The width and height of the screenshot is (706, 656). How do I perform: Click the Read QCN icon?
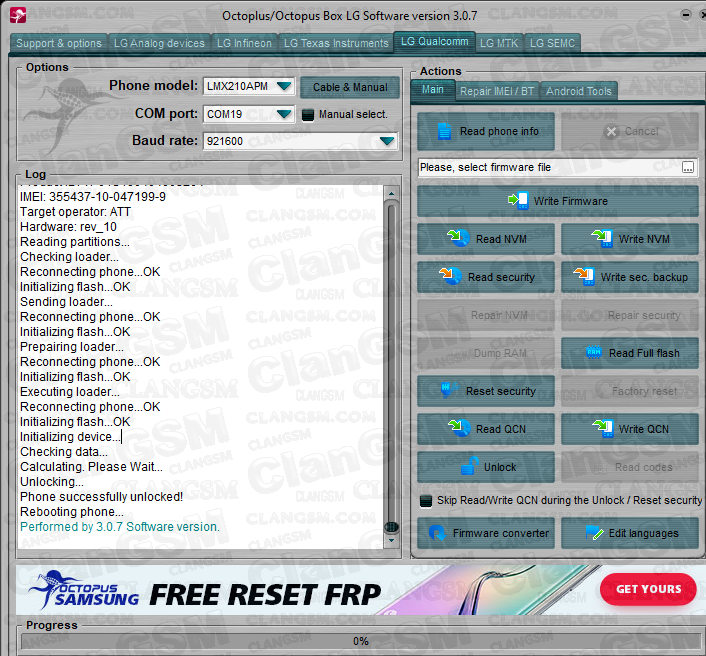point(459,428)
